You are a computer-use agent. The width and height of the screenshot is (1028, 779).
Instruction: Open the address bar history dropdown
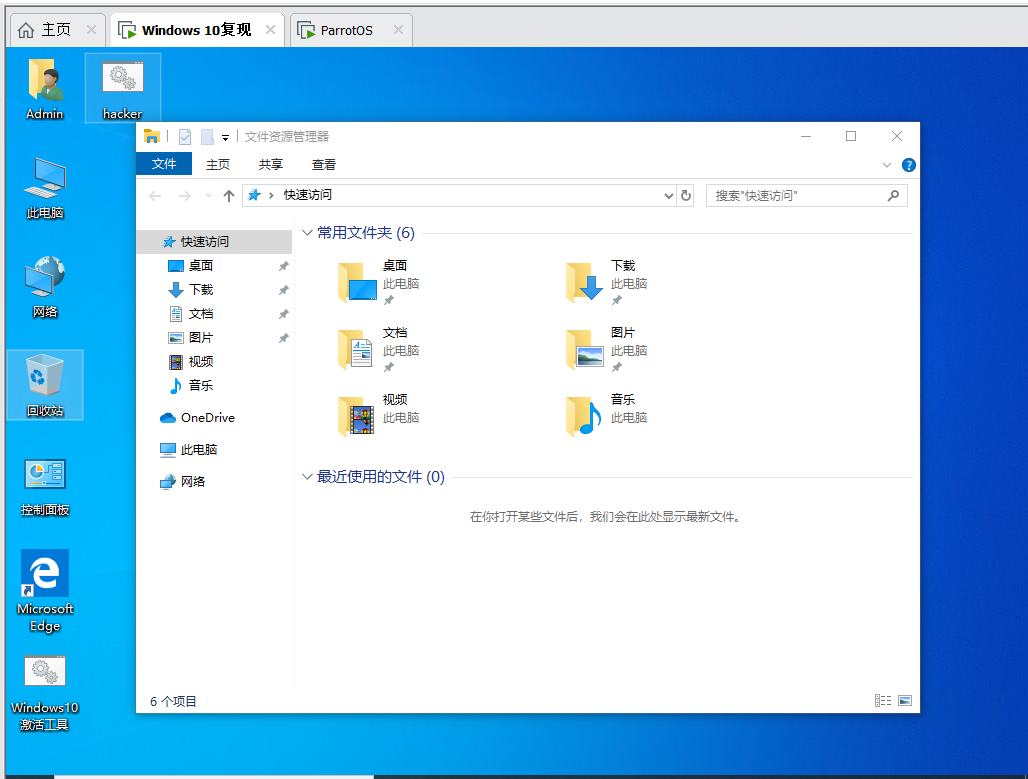tap(668, 195)
